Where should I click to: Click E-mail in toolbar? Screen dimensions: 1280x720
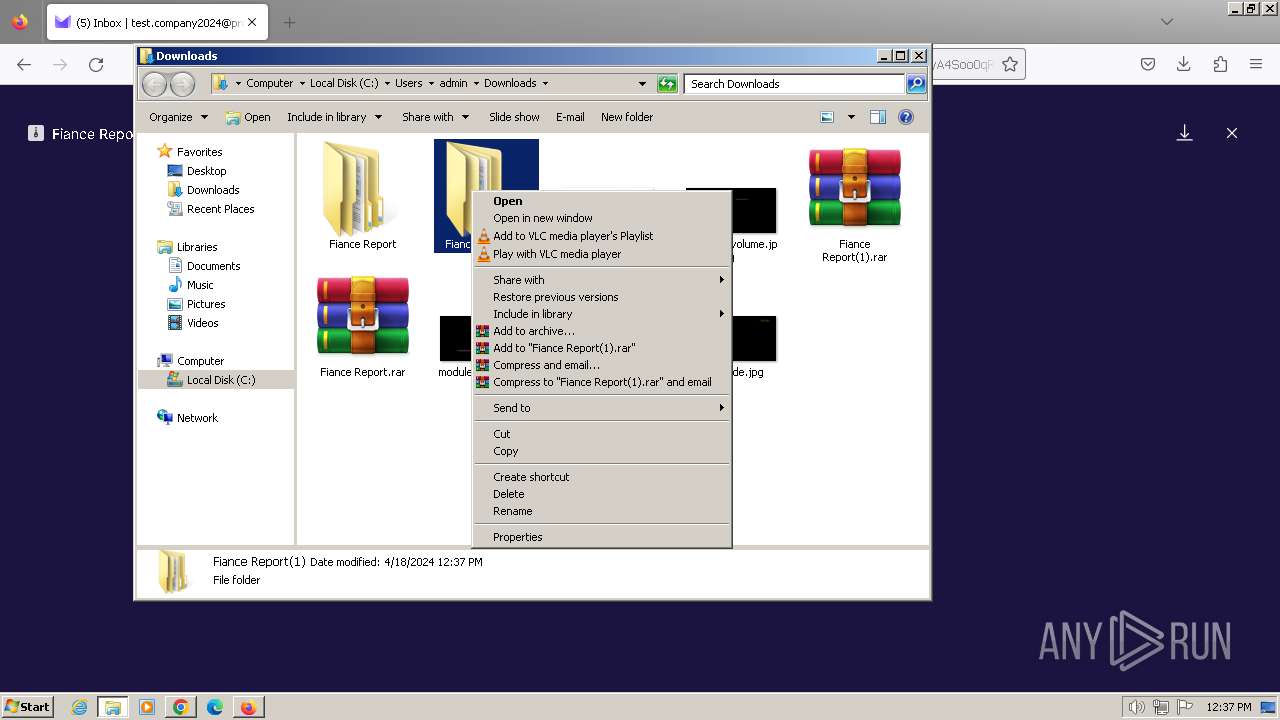570,117
